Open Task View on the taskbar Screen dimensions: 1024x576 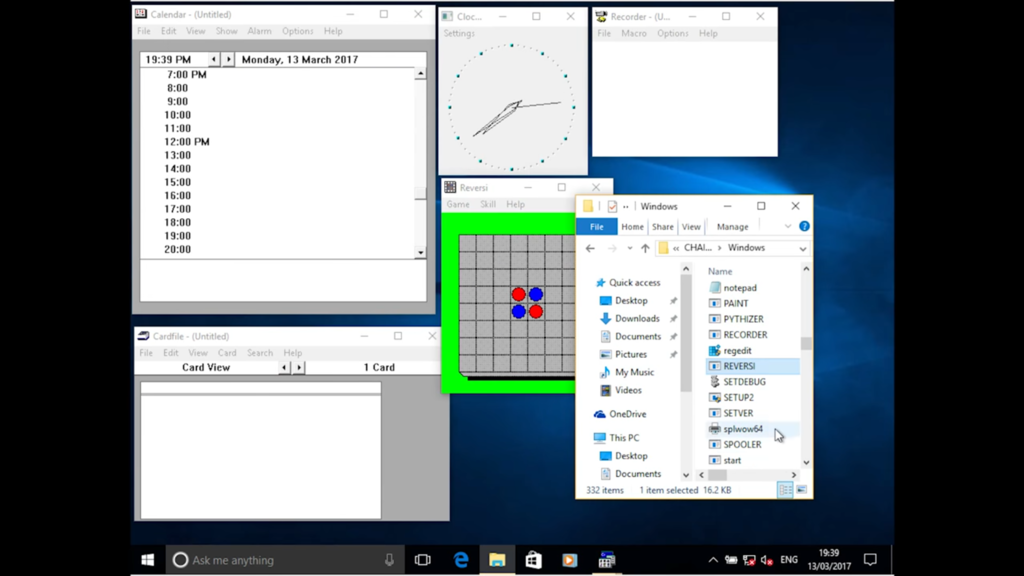click(423, 560)
